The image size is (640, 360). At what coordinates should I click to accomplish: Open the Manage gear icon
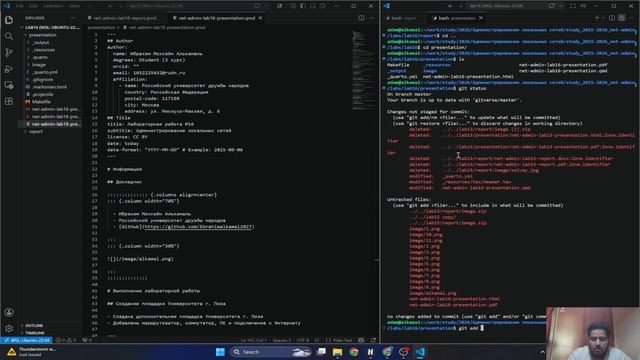coord(9,328)
